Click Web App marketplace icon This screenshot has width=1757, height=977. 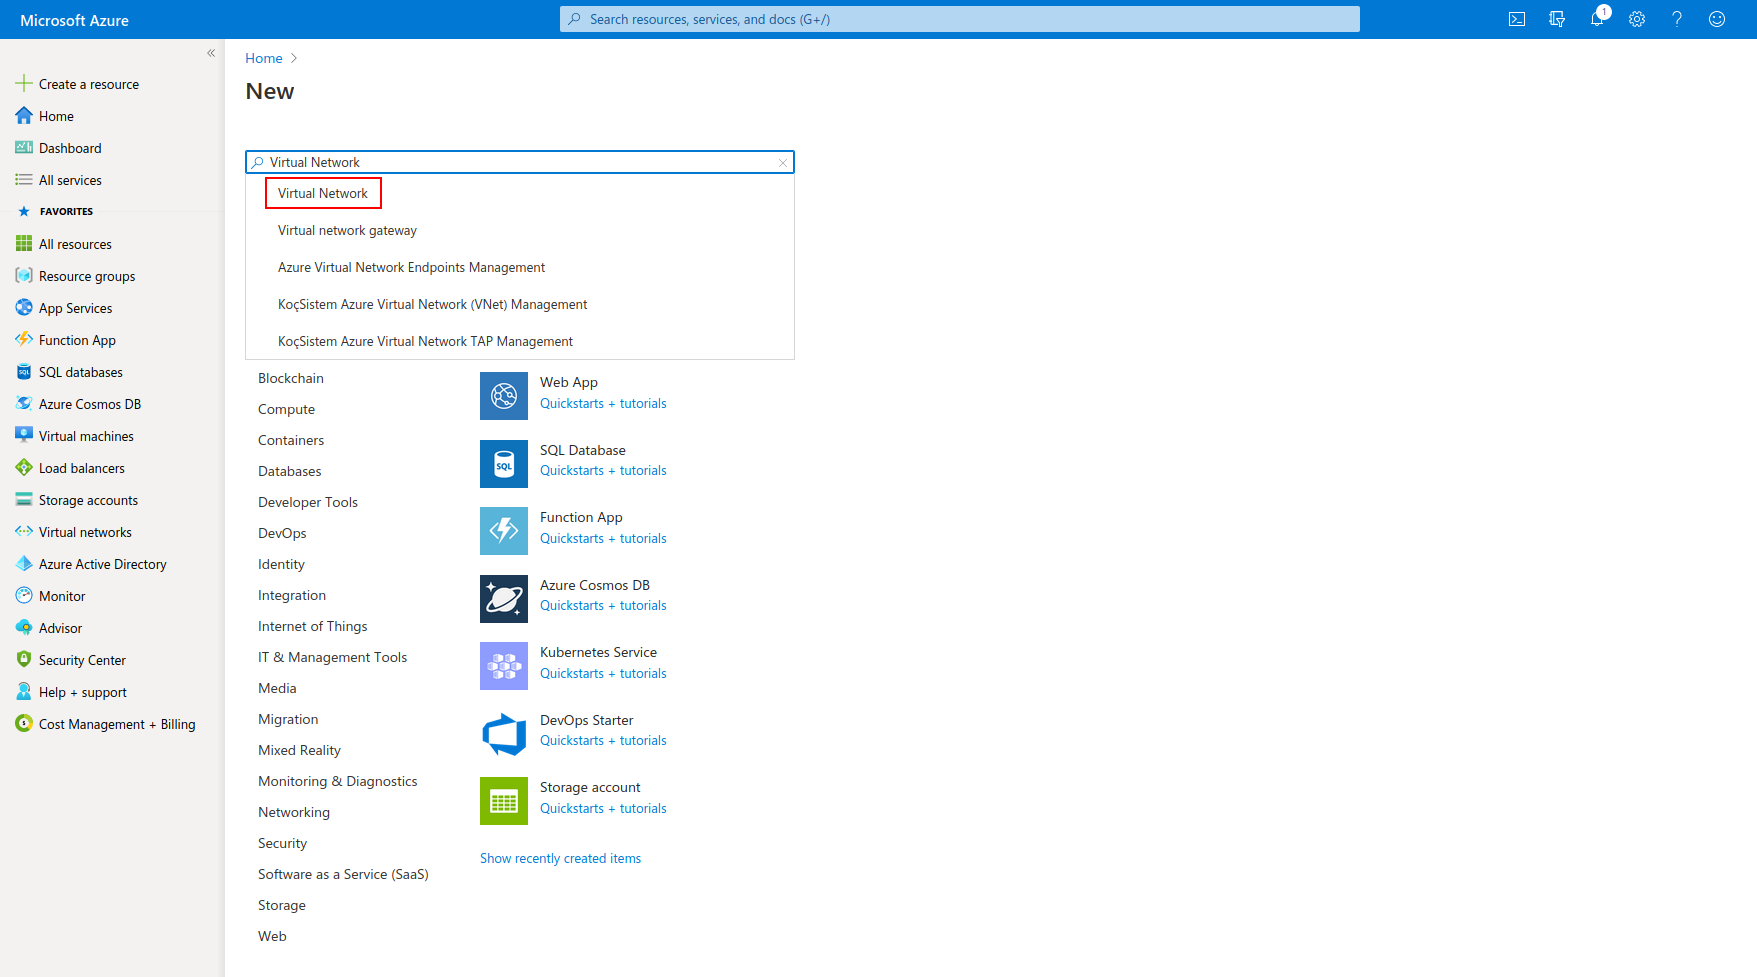click(504, 396)
